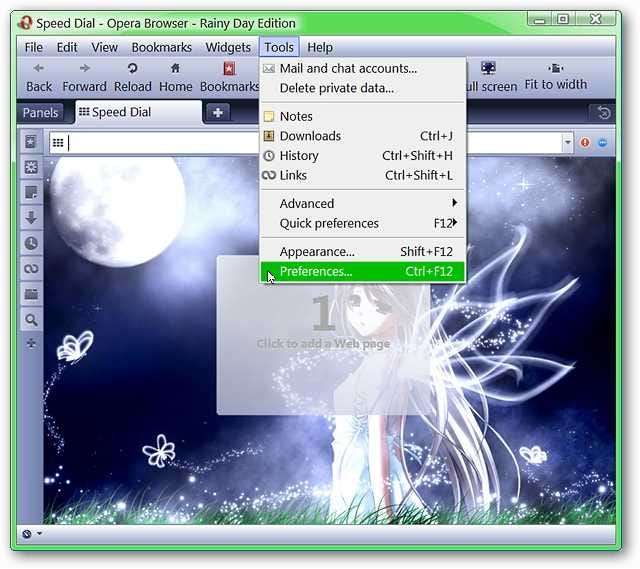Open Appearance settings
The width and height of the screenshot is (640, 569).
click(362, 251)
